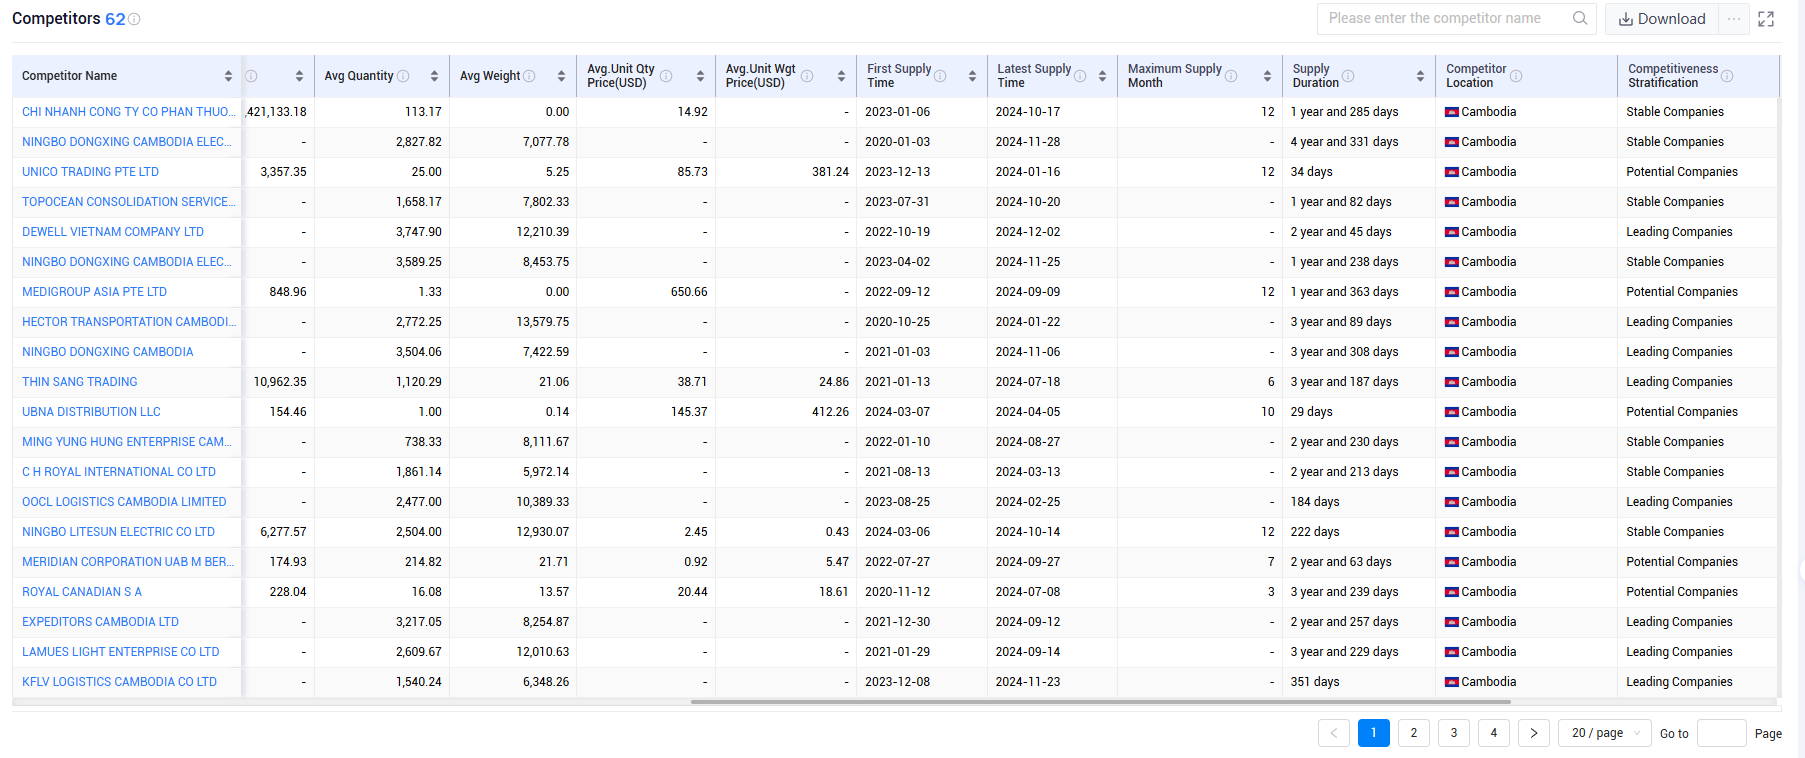This screenshot has height=758, width=1805.
Task: Click the Avg.Unit Wgt Price info icon
Action: (x=807, y=76)
